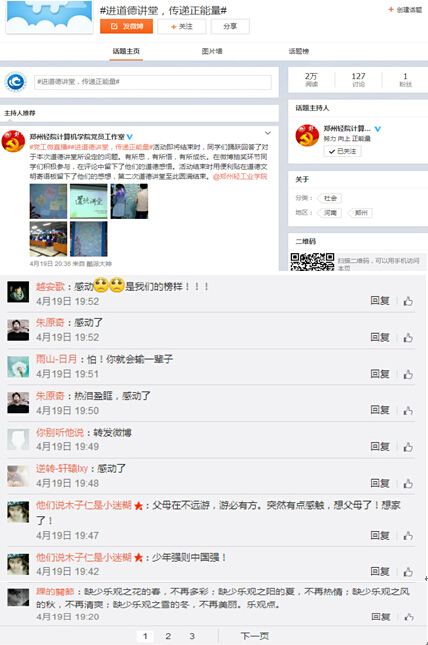Screen dimensions: 428x645
Task: Switch to the 话题榜 tab
Action: [x=299, y=51]
